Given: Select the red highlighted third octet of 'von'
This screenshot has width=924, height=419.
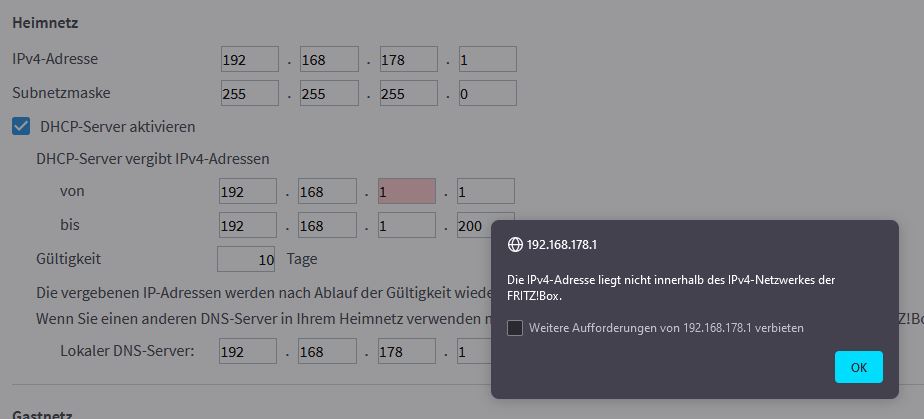Looking at the screenshot, I should [407, 191].
